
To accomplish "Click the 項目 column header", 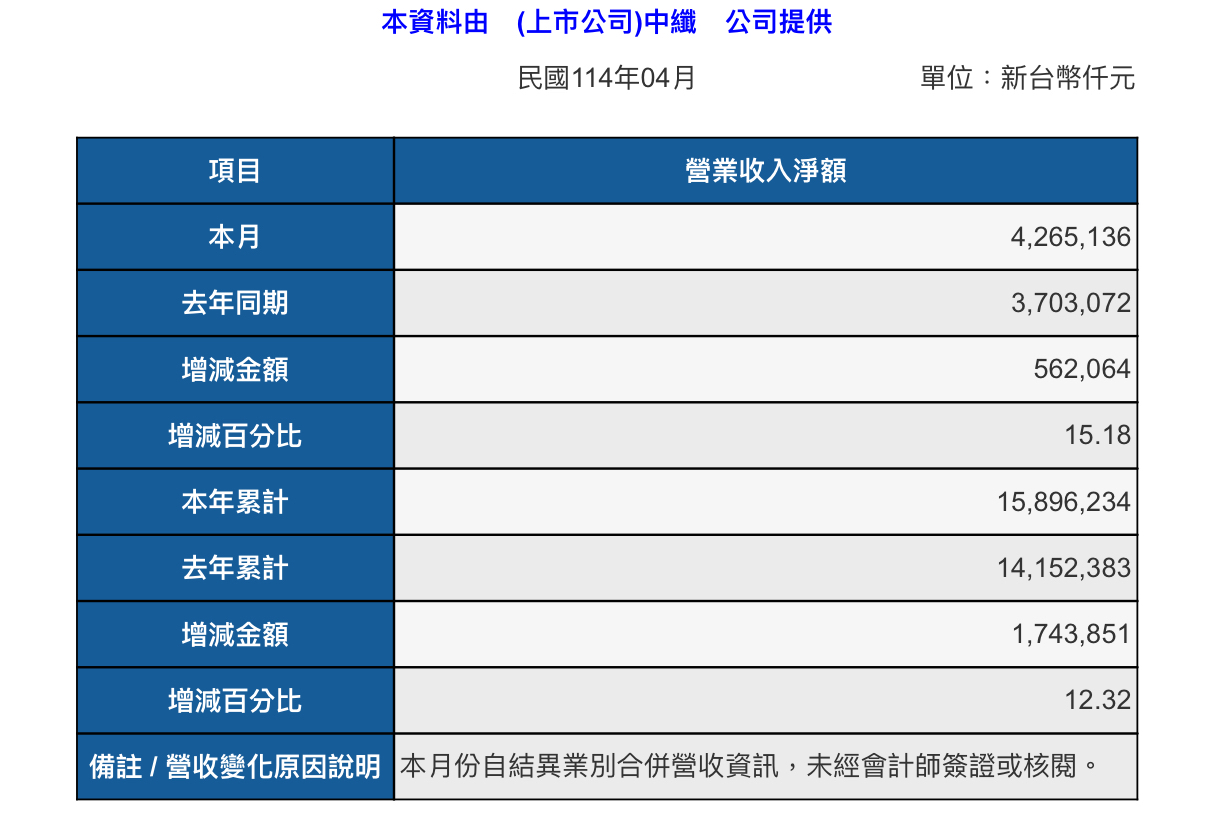I will click(x=235, y=171).
